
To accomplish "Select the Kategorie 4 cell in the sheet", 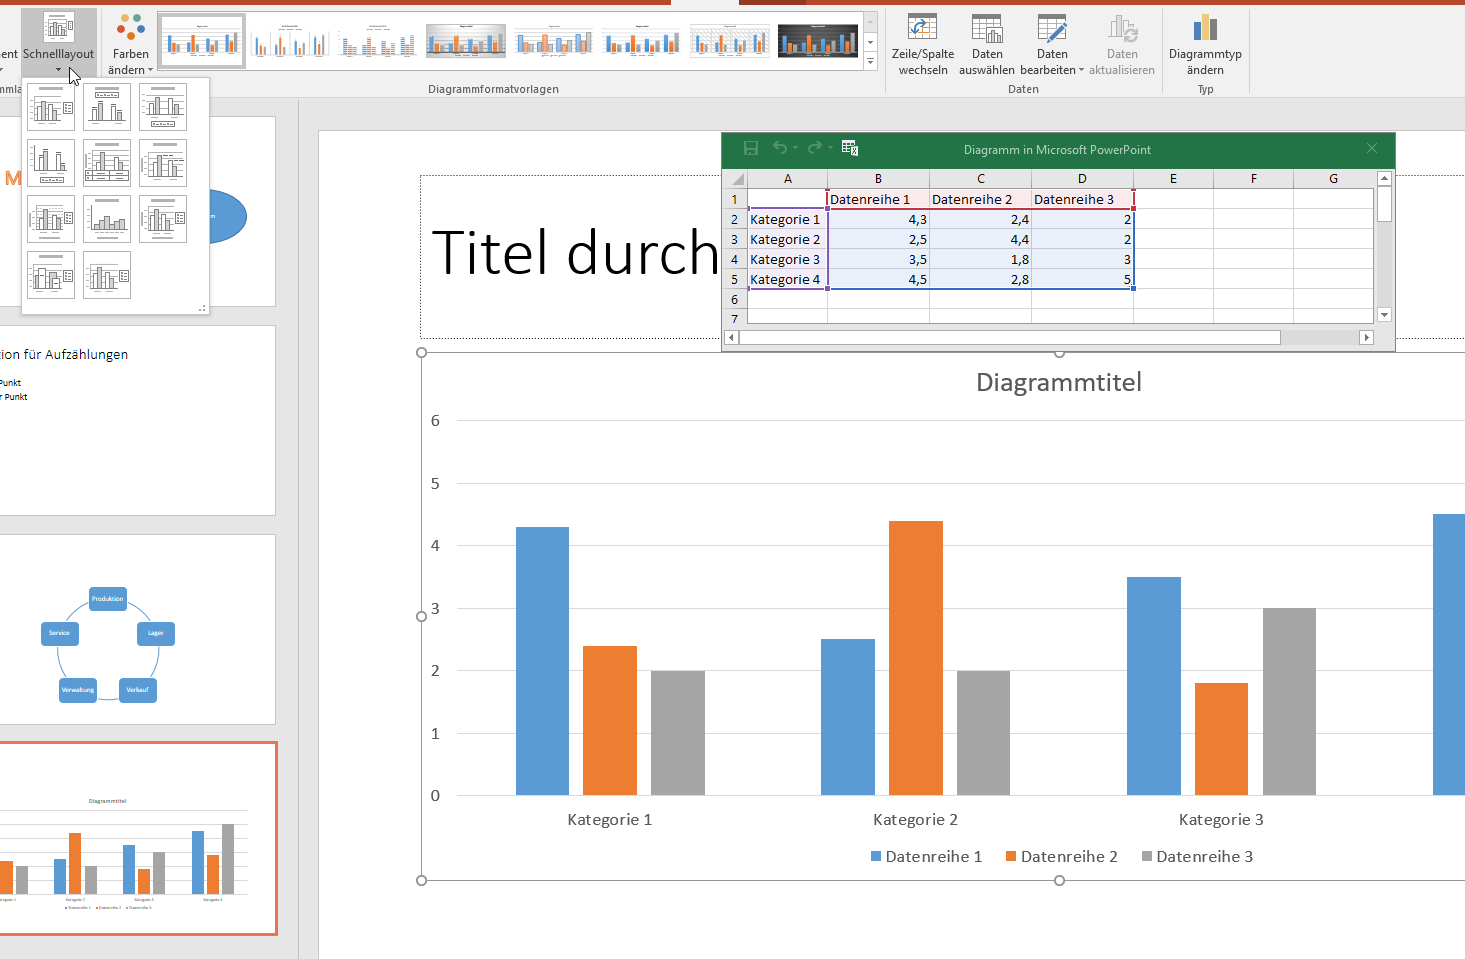I will [787, 279].
